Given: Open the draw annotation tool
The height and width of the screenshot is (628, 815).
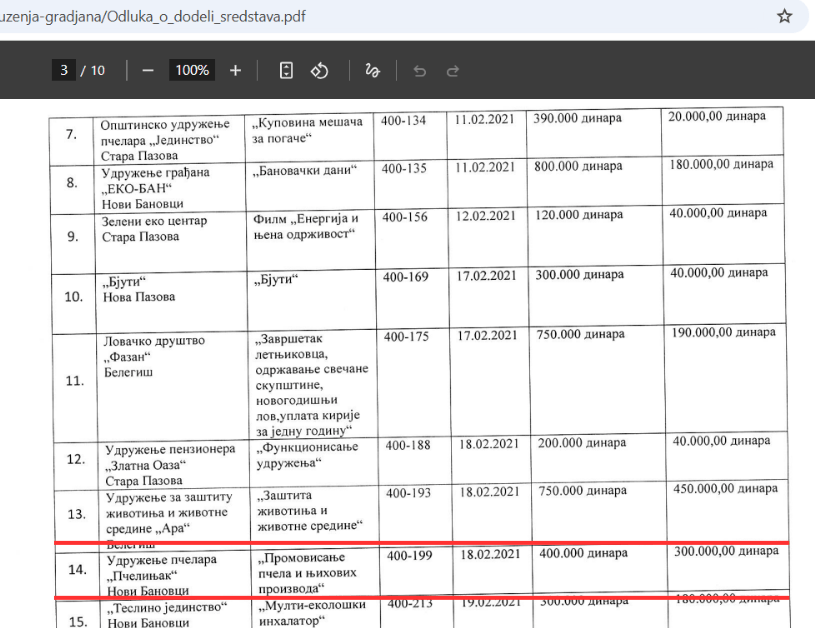Looking at the screenshot, I should pos(373,70).
